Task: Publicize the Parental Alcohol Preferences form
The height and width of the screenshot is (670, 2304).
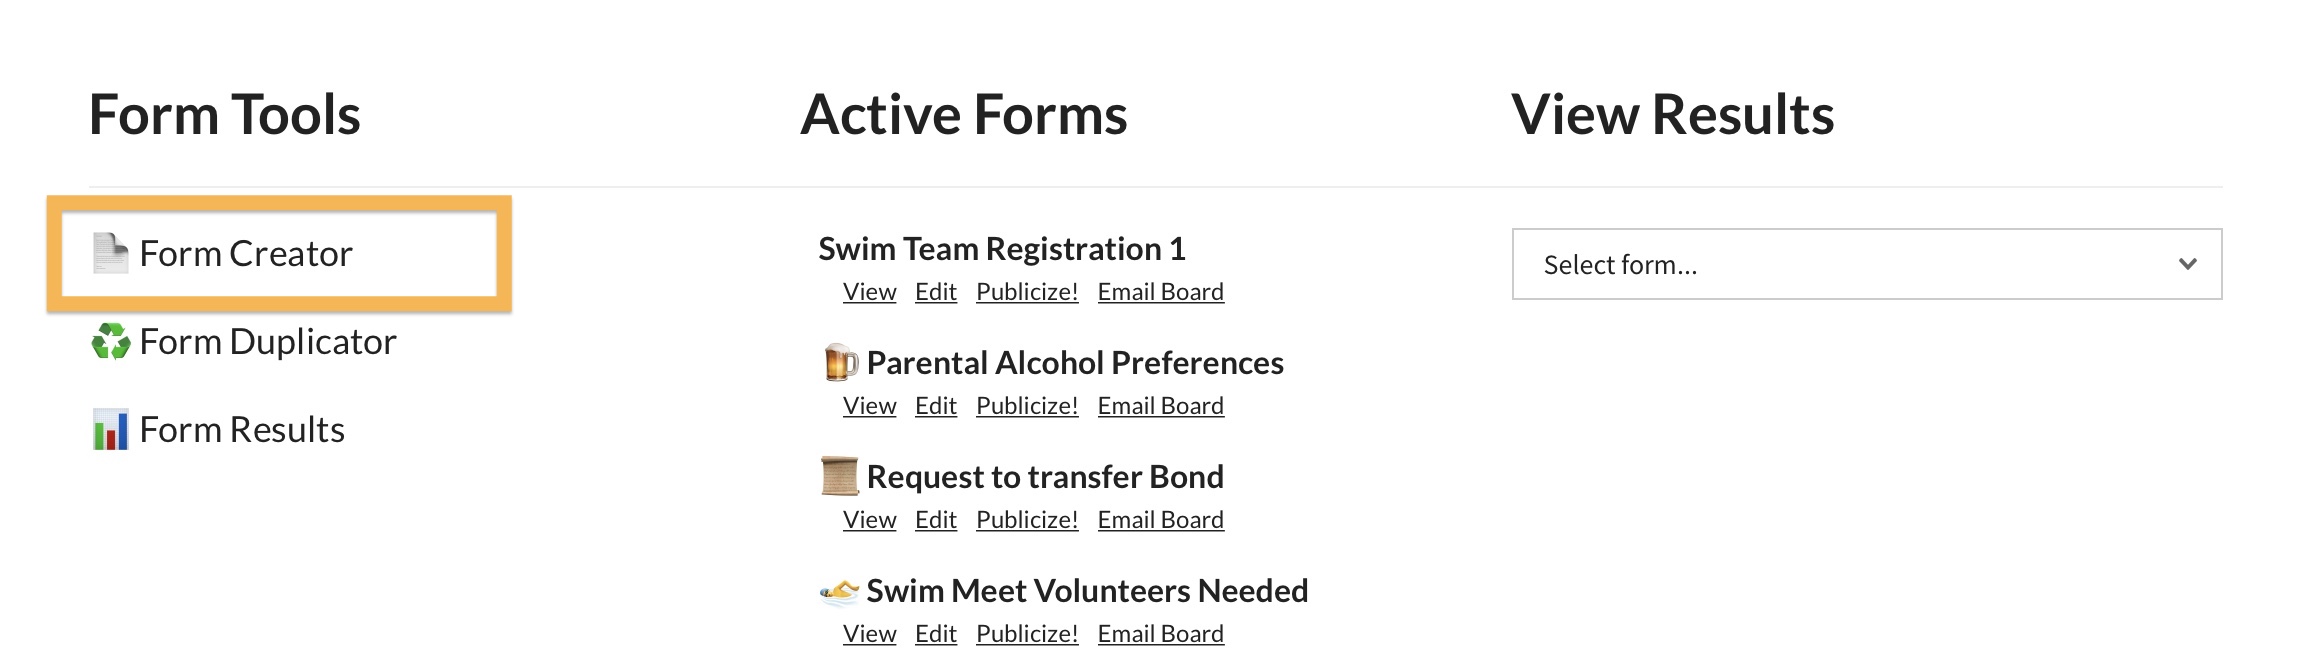Action: pos(1027,406)
